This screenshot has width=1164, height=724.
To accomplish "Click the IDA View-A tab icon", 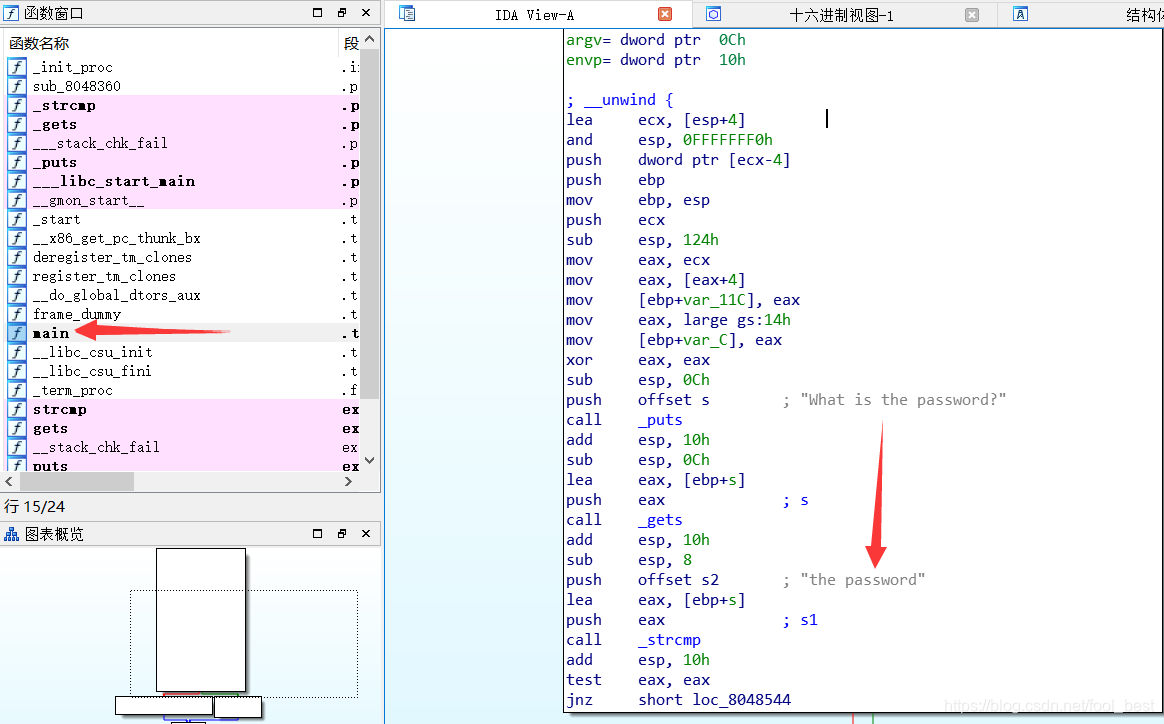I will coord(407,13).
